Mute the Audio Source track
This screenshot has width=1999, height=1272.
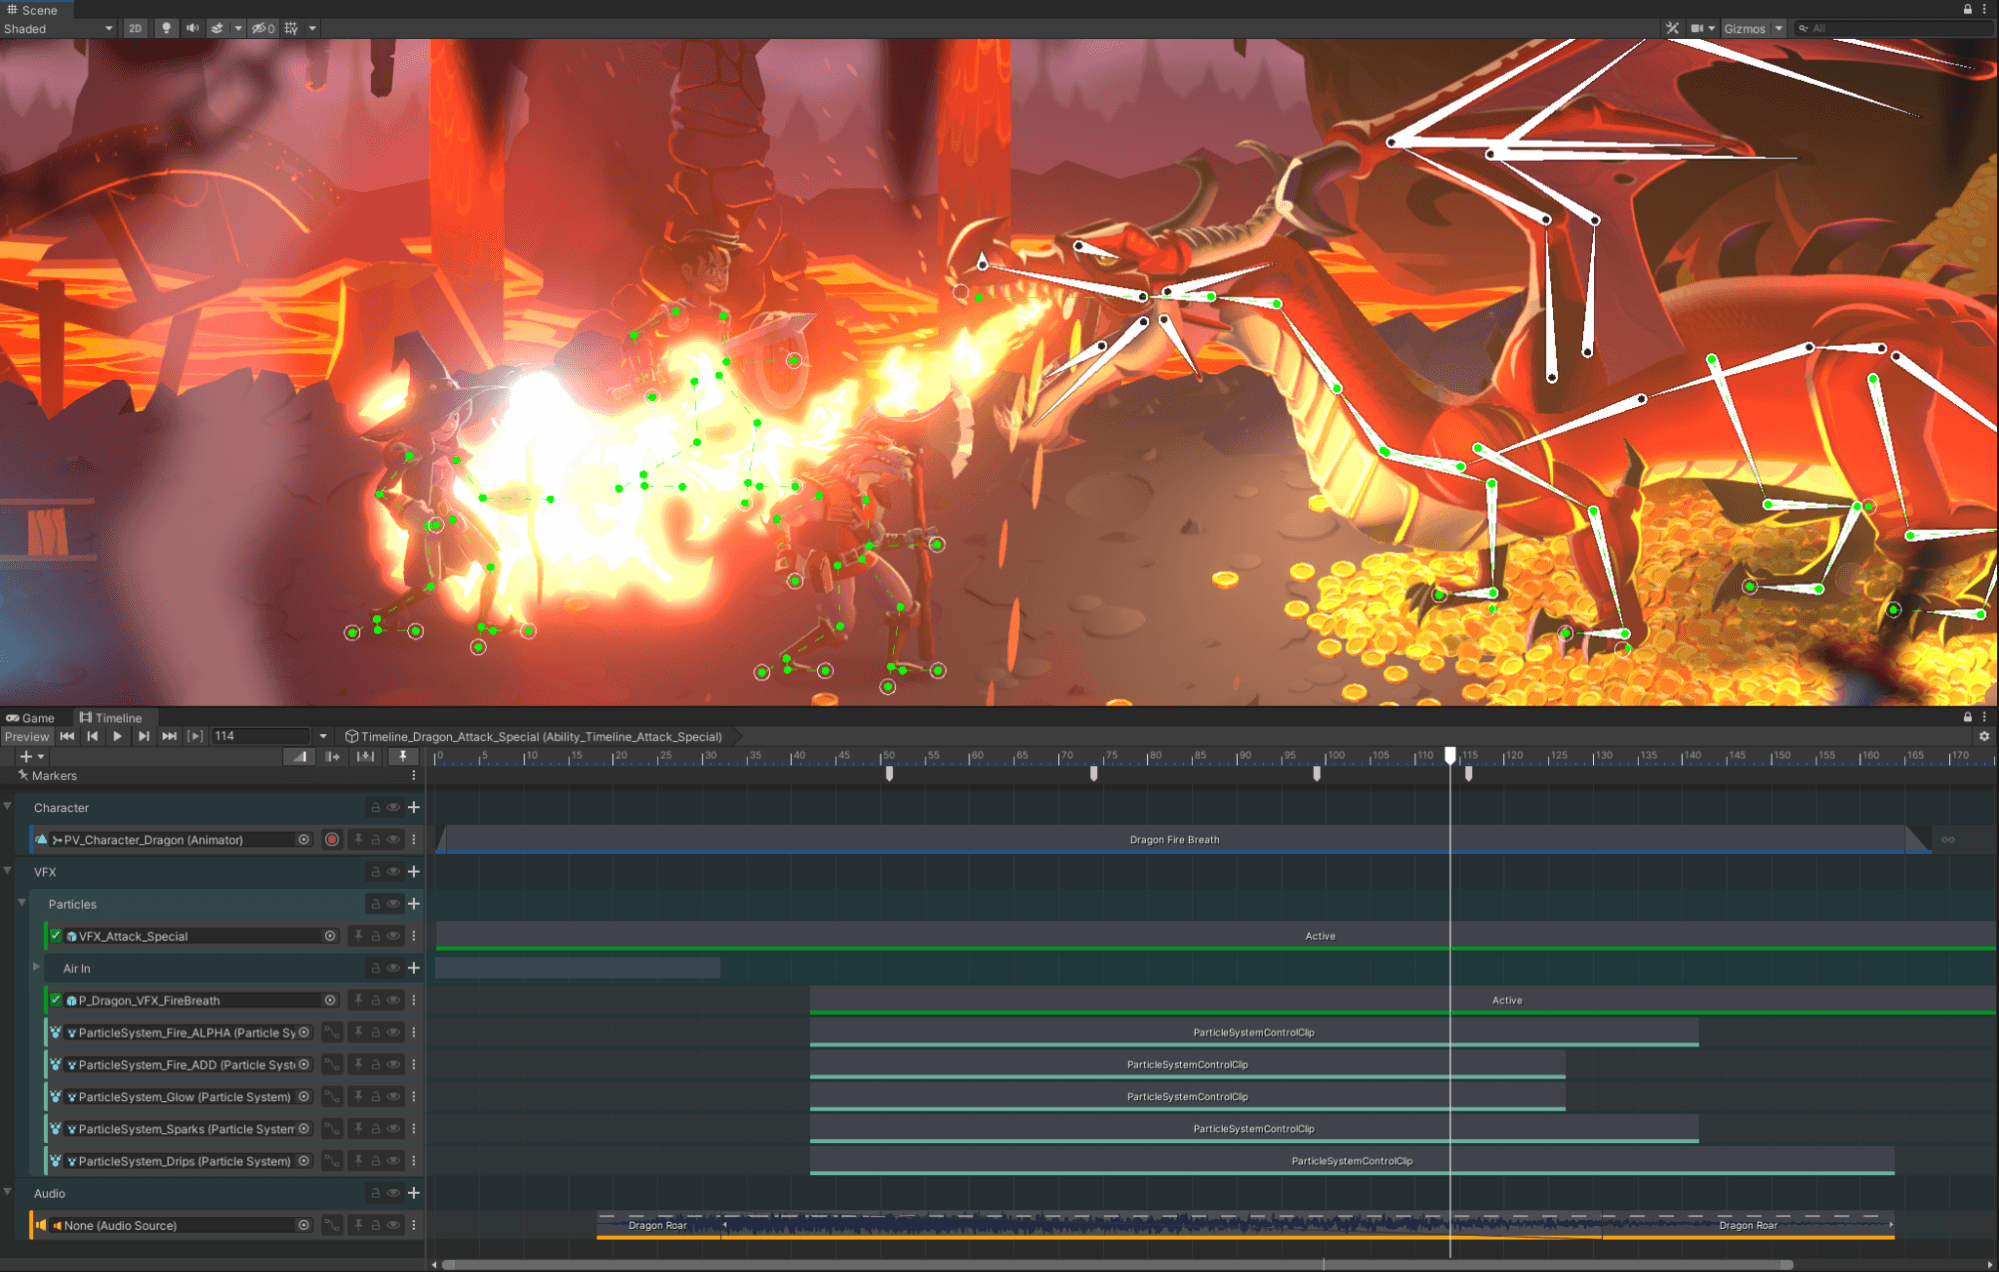394,1224
